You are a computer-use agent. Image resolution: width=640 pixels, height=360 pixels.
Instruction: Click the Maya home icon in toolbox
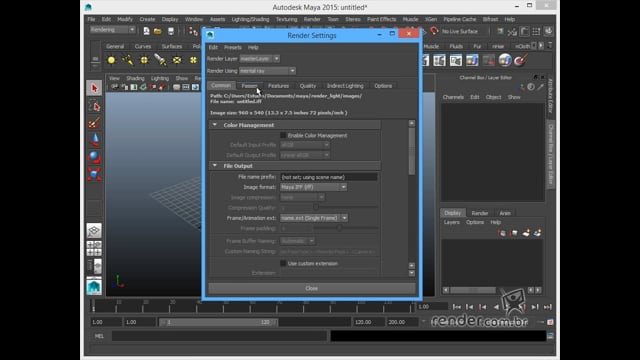point(94,286)
